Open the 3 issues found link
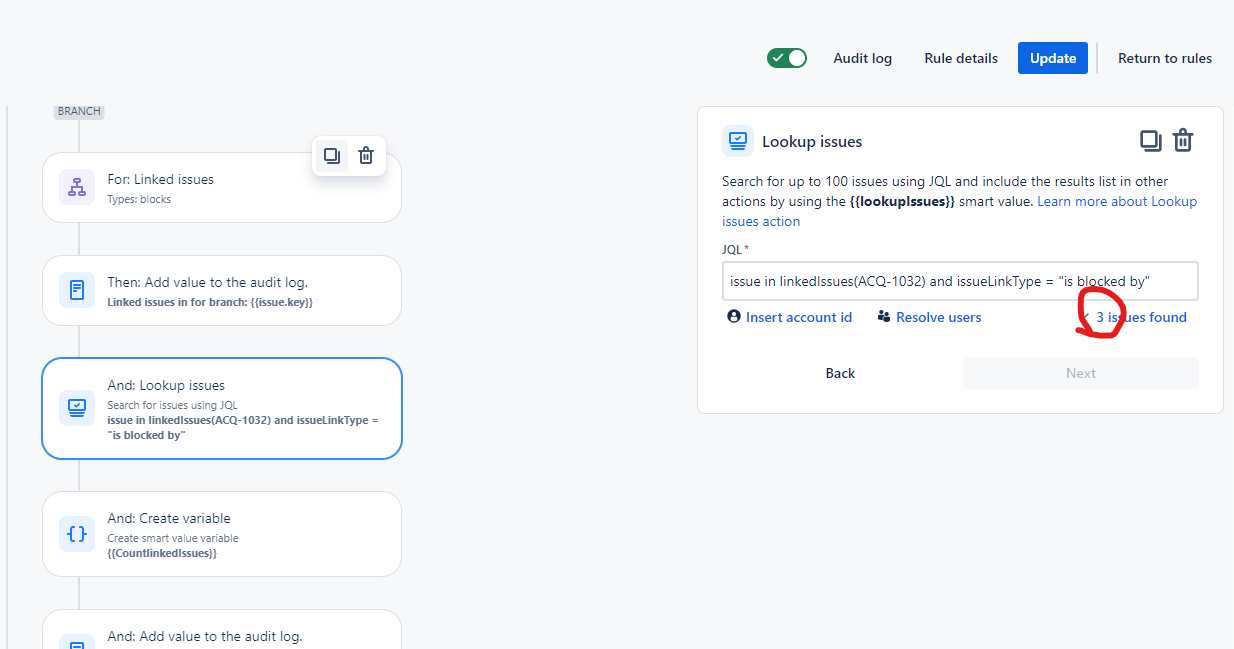This screenshot has height=649, width=1234. (1141, 317)
